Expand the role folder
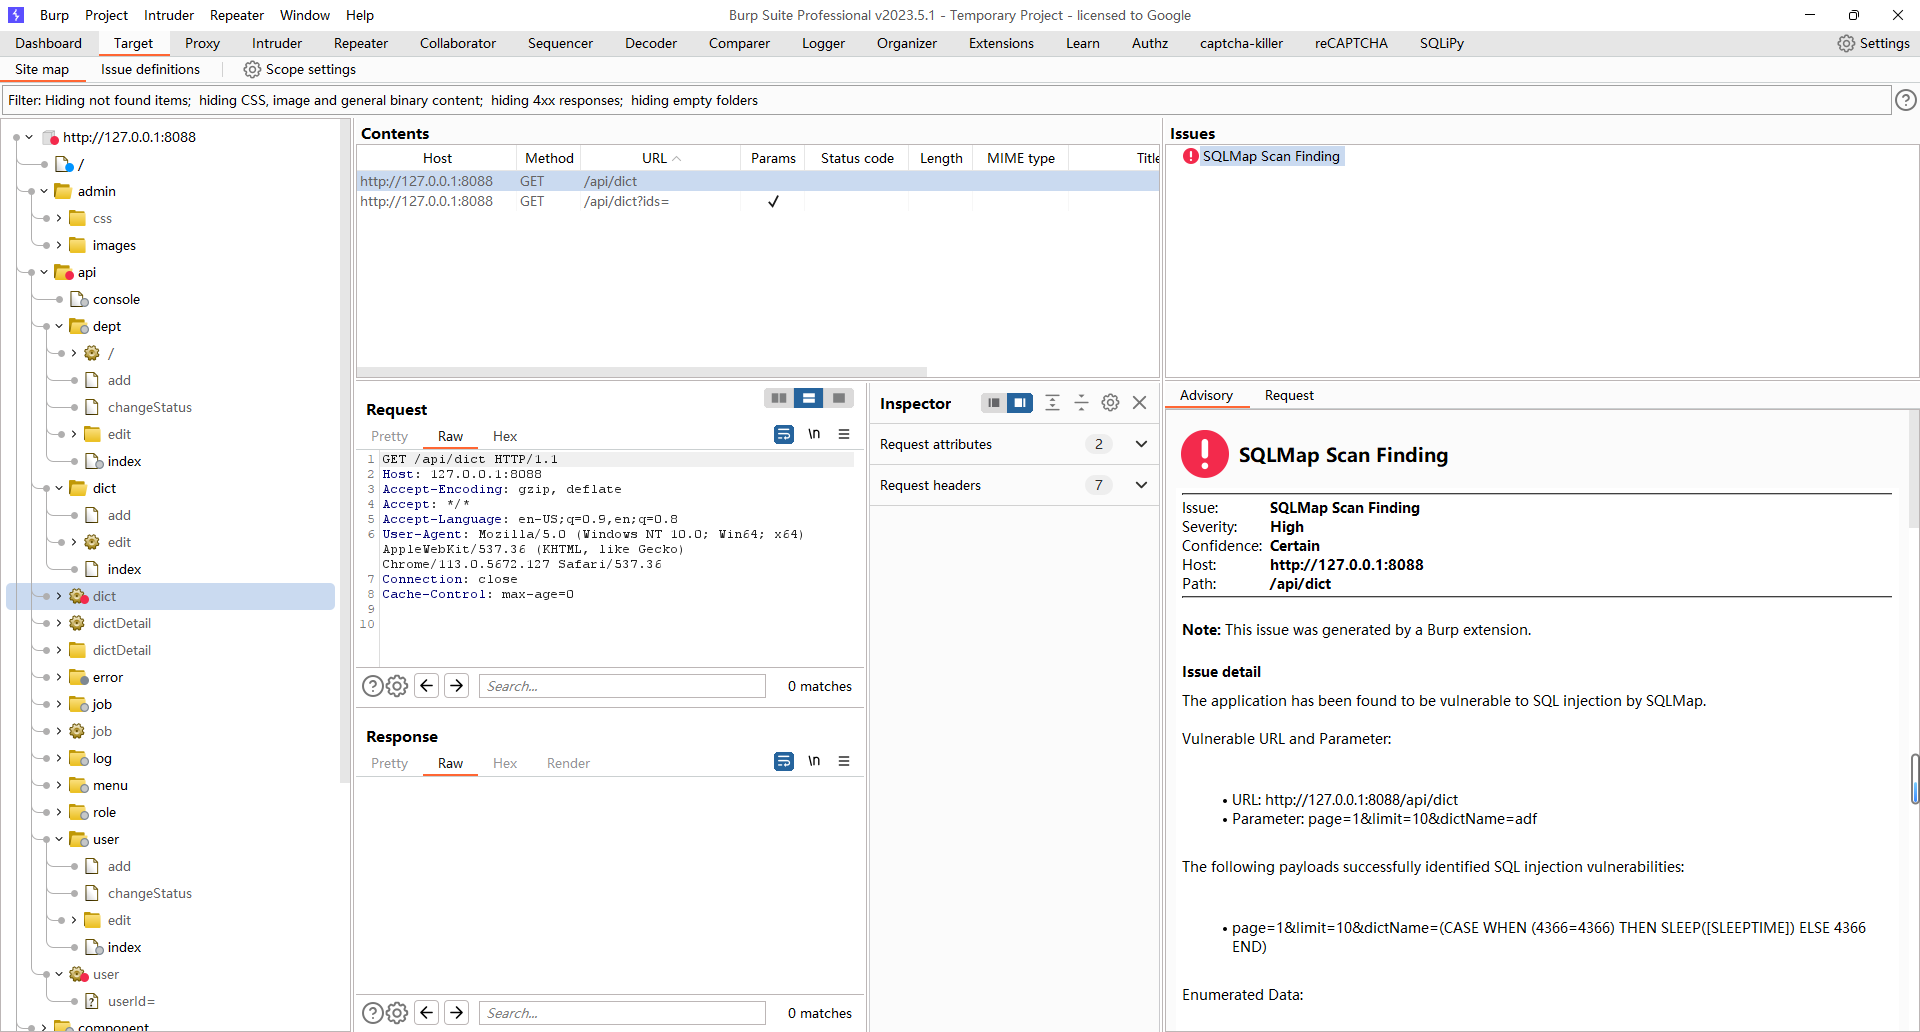This screenshot has width=1920, height=1032. click(x=59, y=812)
